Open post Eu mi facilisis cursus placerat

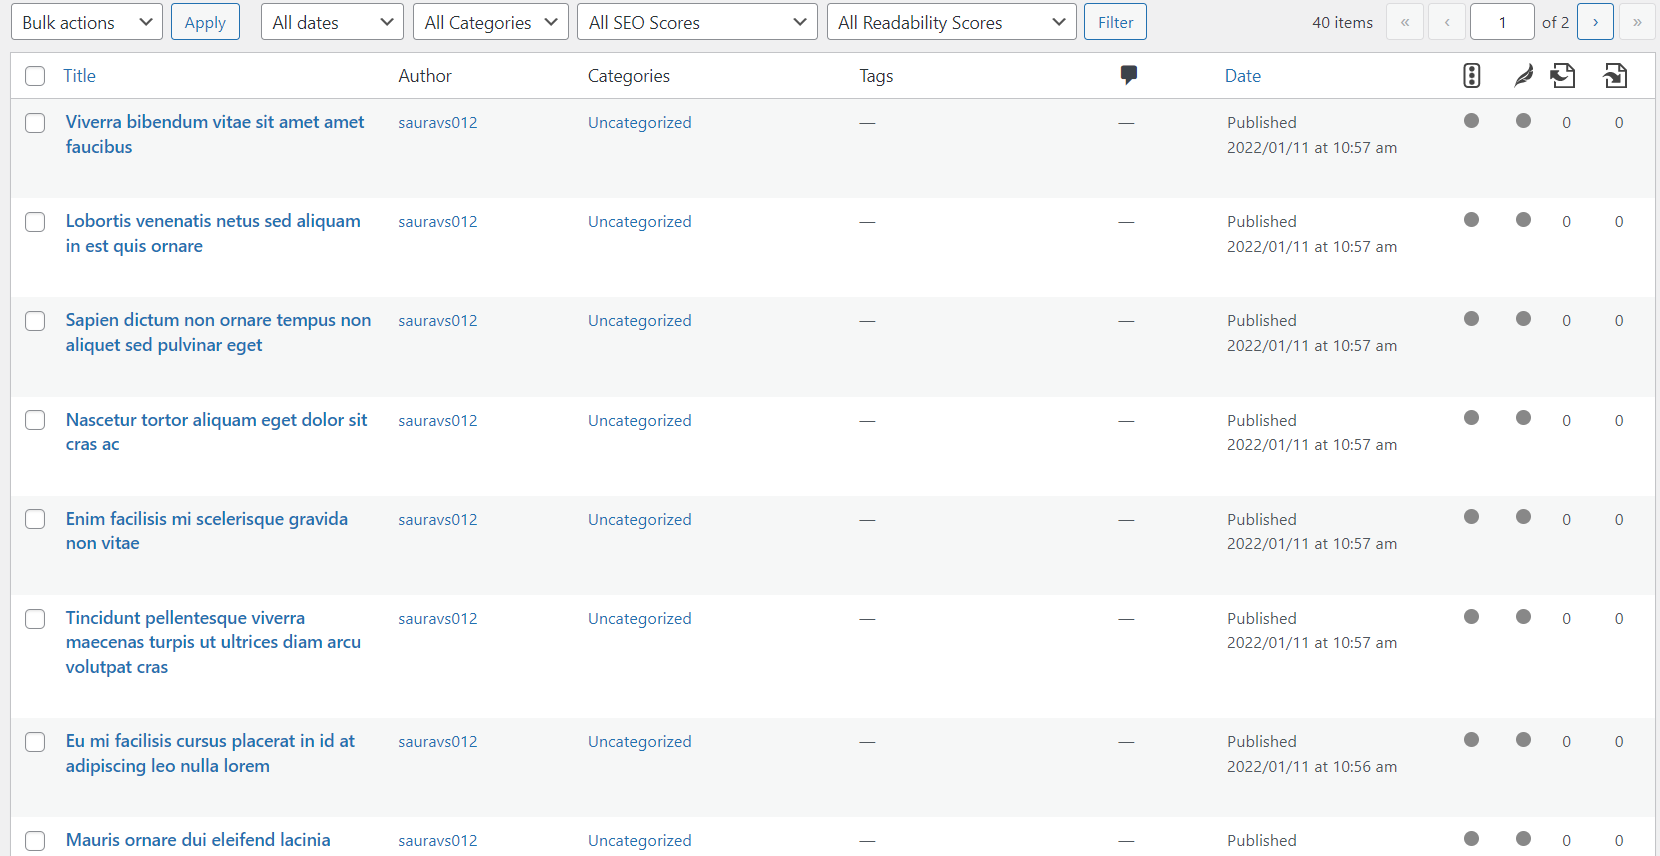click(x=210, y=753)
